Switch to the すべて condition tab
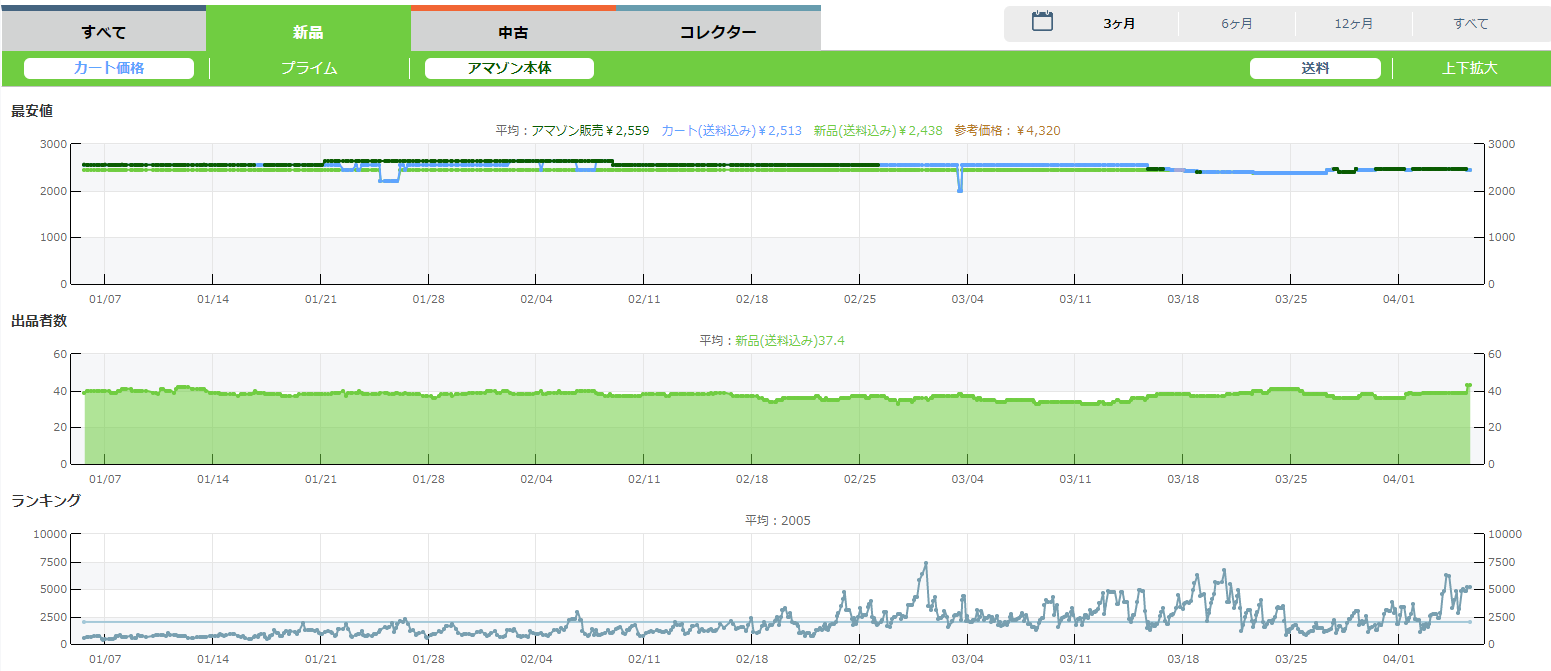Image resolution: width=1551 pixels, height=671 pixels. 103,31
